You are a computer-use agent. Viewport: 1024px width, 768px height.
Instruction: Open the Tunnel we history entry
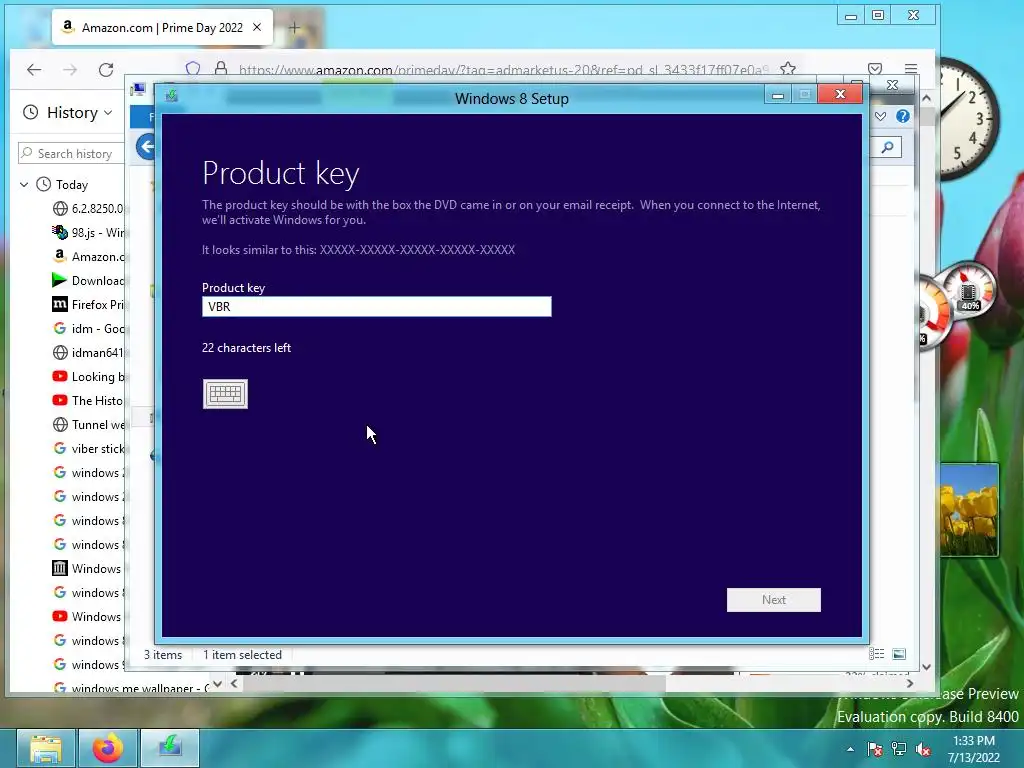point(88,424)
